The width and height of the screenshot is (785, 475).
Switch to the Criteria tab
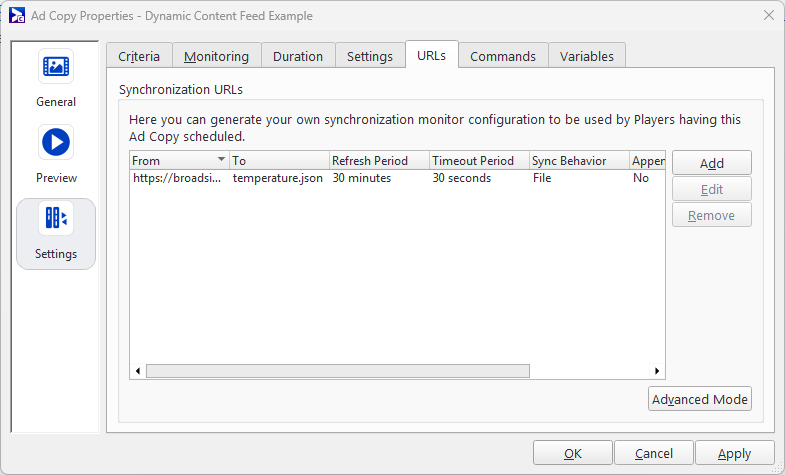click(x=139, y=56)
